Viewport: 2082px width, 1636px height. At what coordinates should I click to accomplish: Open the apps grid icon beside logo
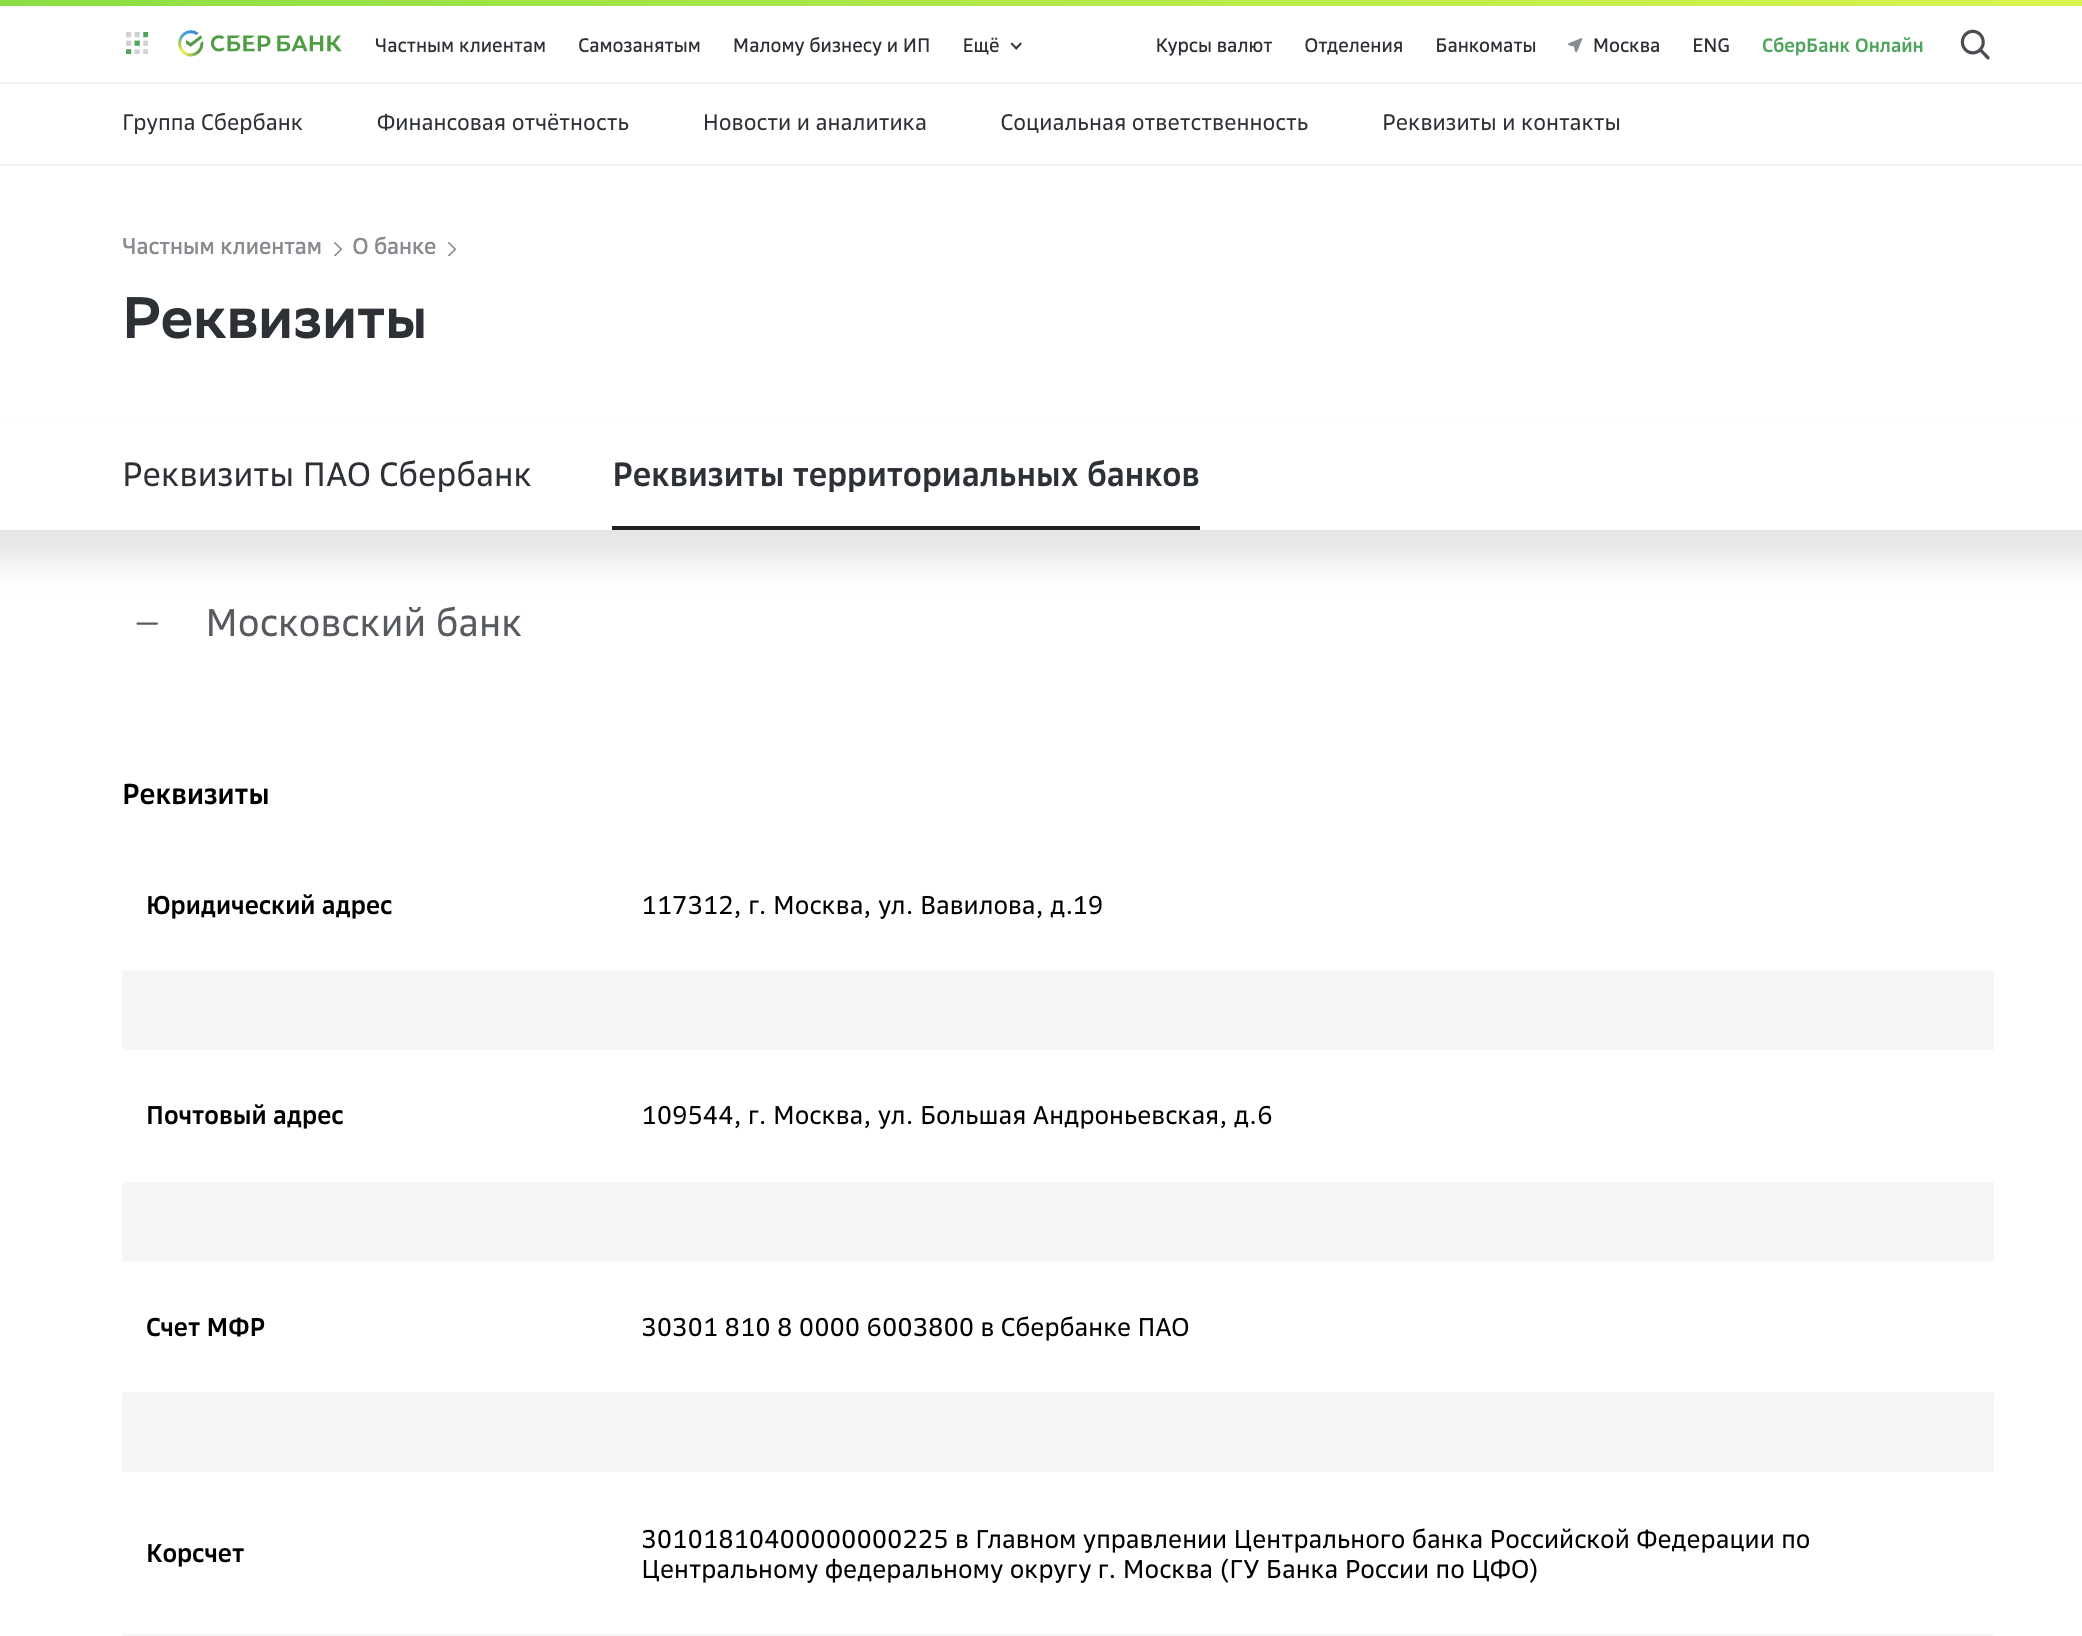(137, 43)
